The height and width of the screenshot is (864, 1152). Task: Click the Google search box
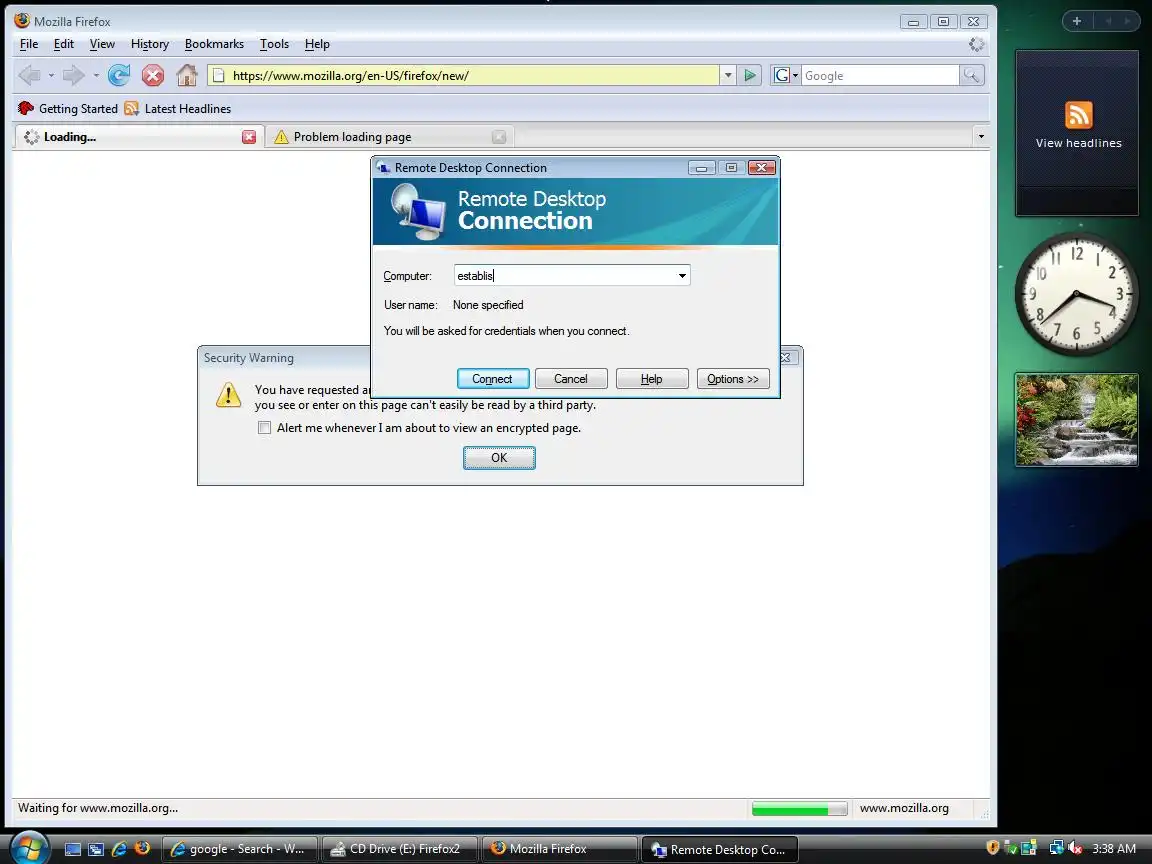pos(879,75)
